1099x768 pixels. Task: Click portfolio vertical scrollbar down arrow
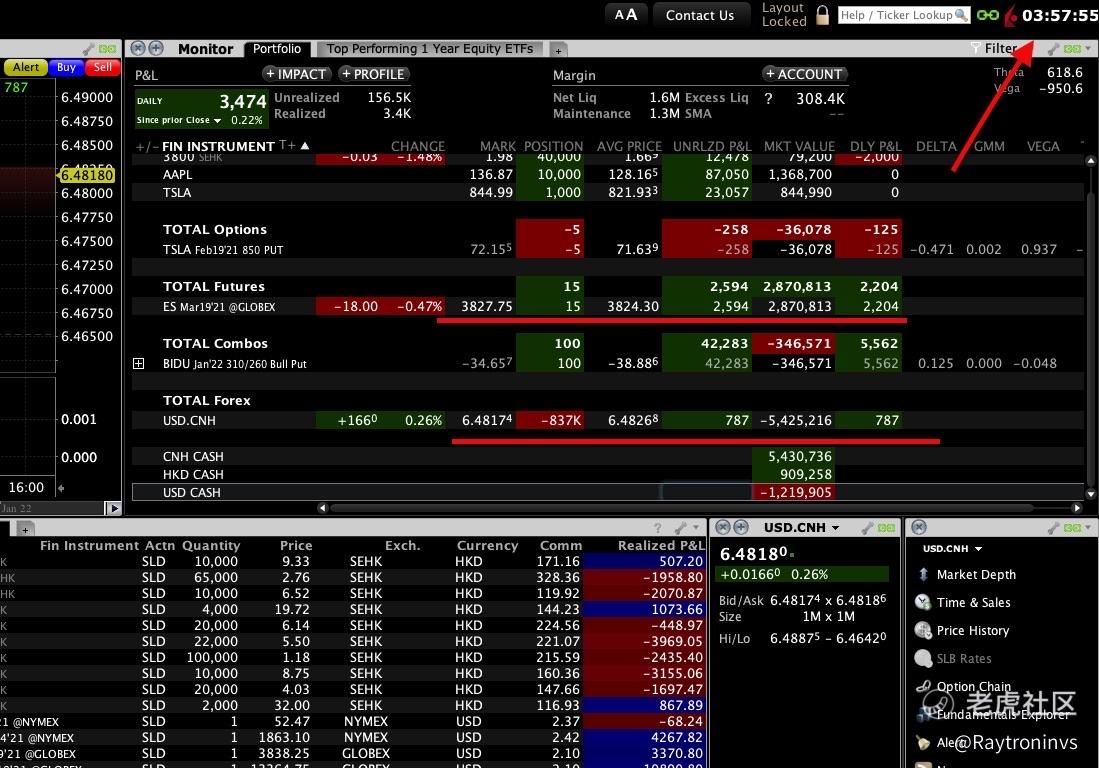click(1091, 494)
